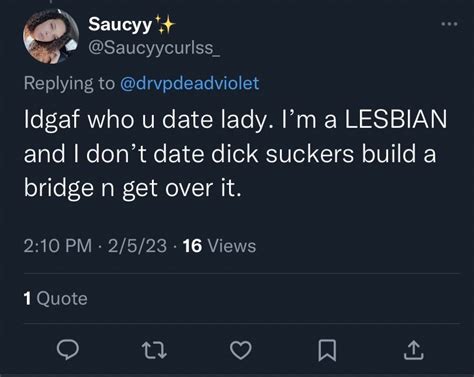Click the 2/5/23 date

(137, 246)
